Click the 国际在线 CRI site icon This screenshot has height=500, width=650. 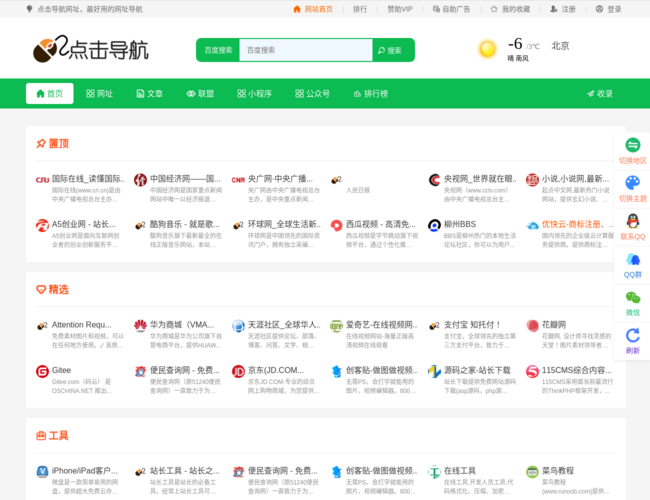point(42,180)
